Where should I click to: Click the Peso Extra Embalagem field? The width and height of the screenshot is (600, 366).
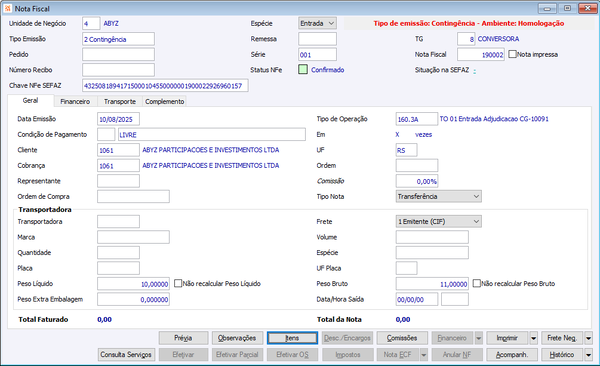pos(133,299)
